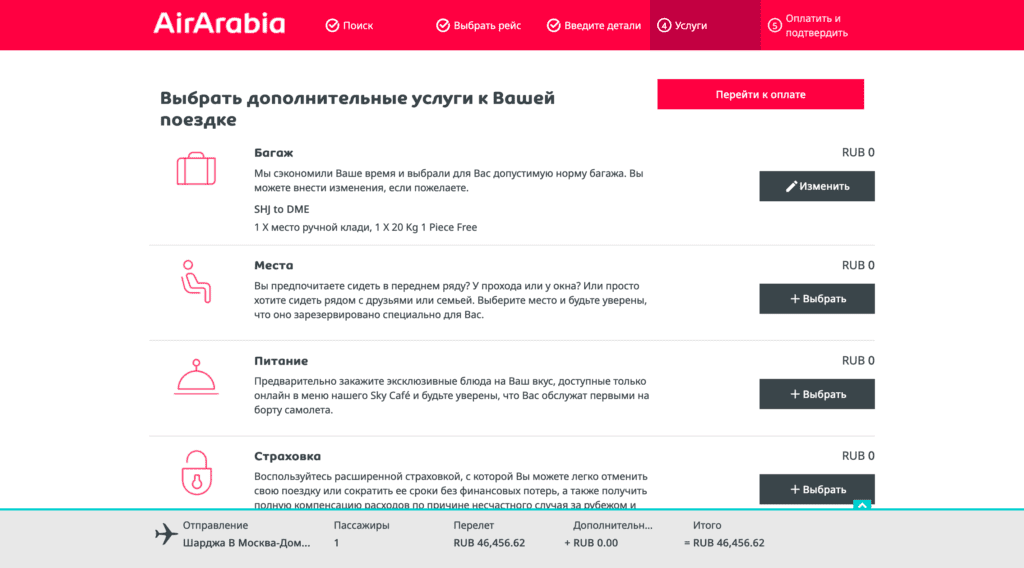The height and width of the screenshot is (568, 1024).
Task: Open the Введите детали step
Action: (x=594, y=25)
